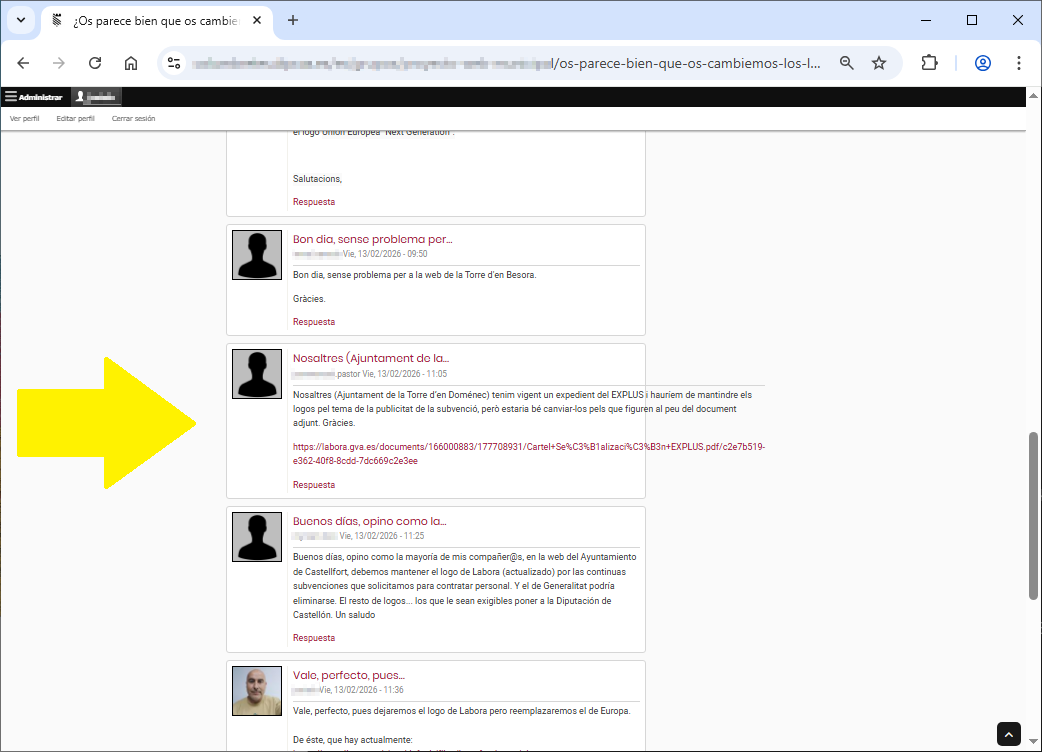Go forward in browser history
This screenshot has width=1042, height=752.
point(59,63)
